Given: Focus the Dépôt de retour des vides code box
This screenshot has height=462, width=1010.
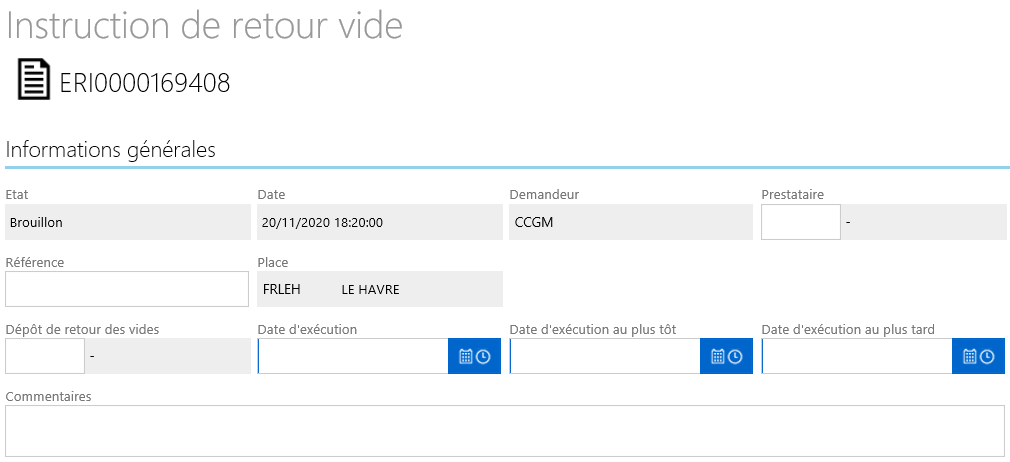Looking at the screenshot, I should 45,356.
